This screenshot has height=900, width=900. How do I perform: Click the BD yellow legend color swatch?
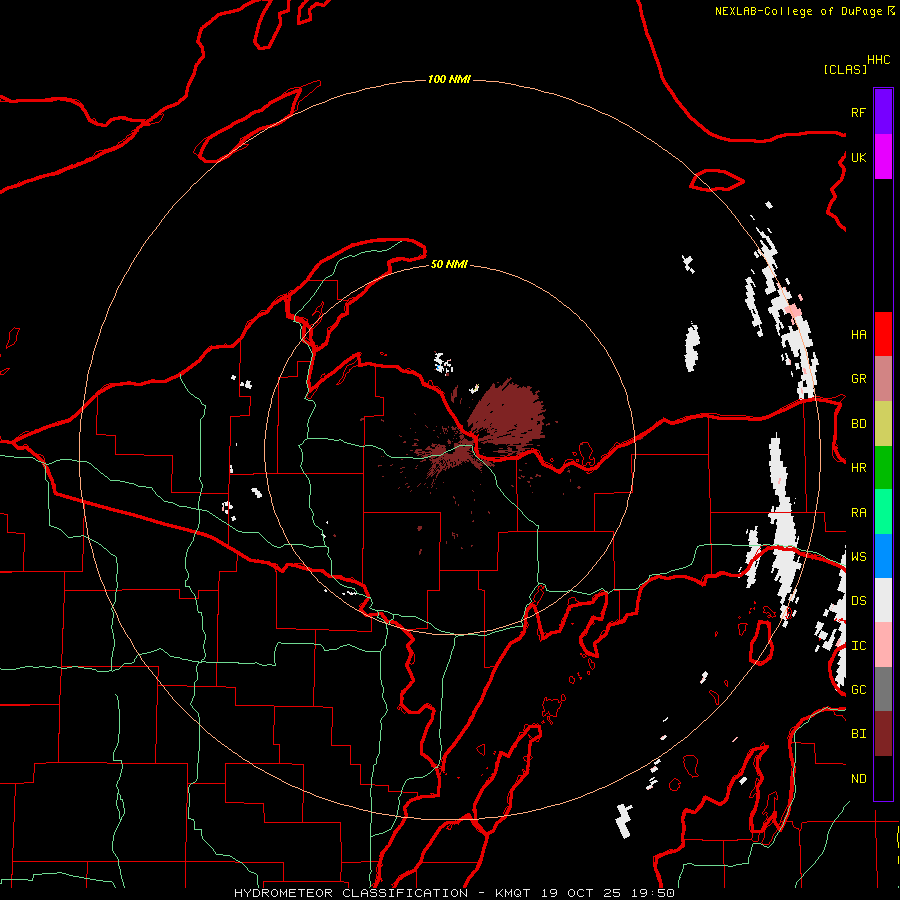(883, 424)
